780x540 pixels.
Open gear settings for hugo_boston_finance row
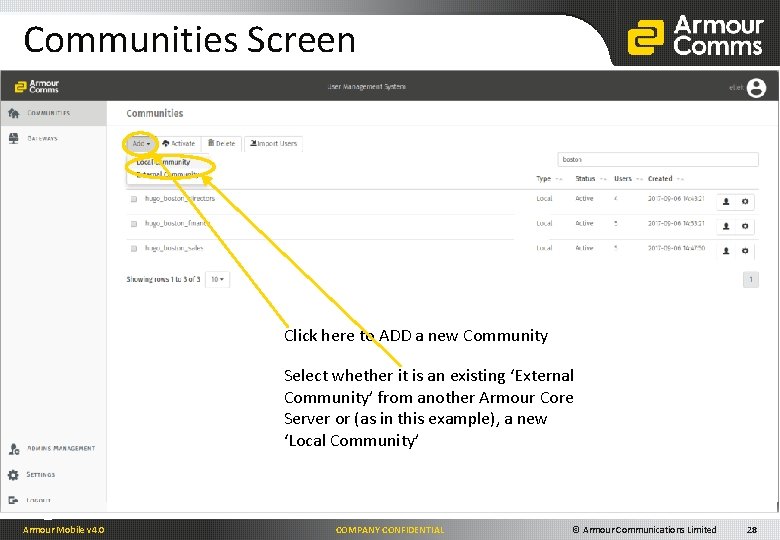[x=745, y=226]
